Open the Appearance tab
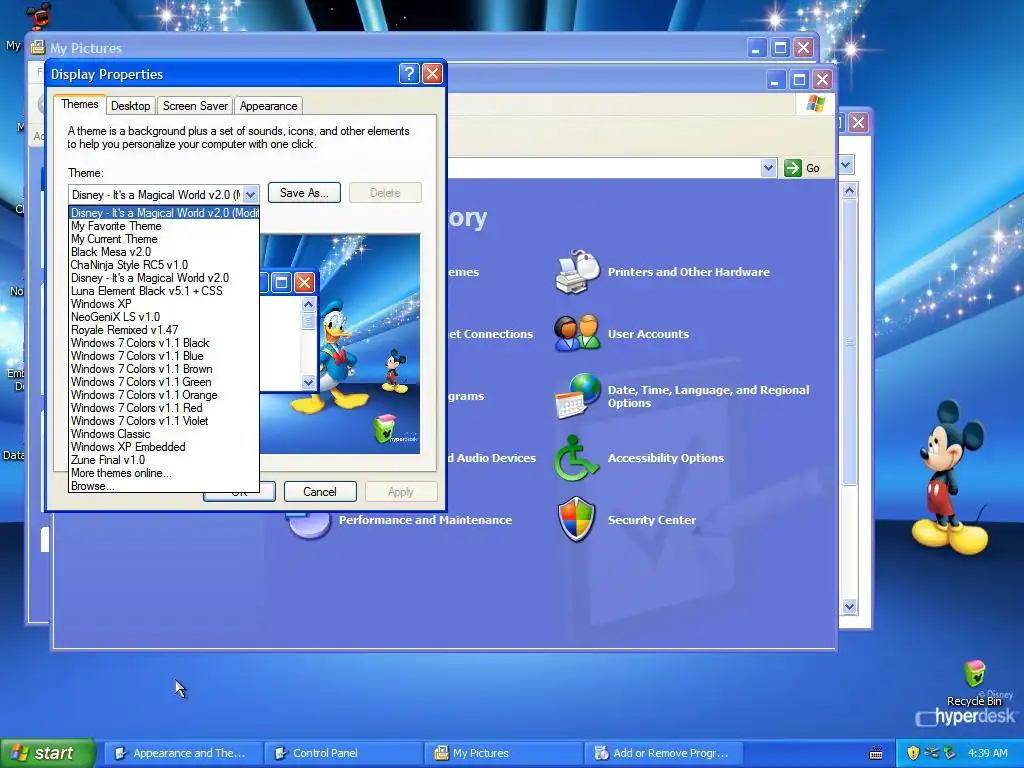1024x768 pixels. [x=268, y=106]
